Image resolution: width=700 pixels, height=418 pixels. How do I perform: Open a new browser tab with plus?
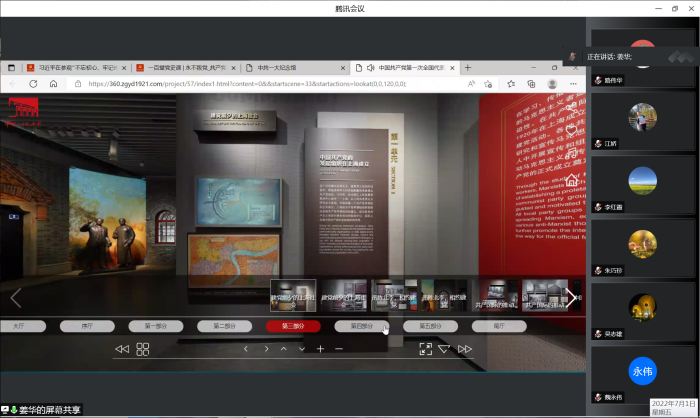(468, 68)
